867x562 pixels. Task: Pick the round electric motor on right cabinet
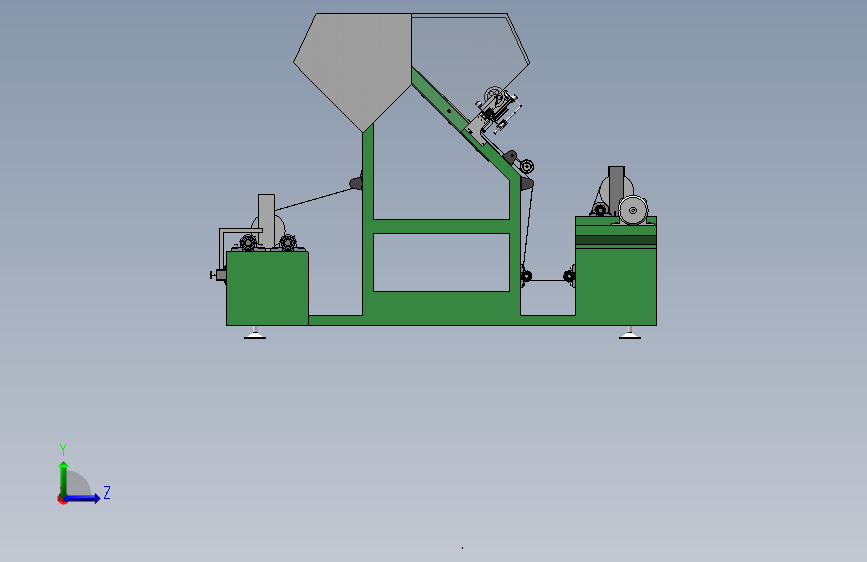(633, 210)
